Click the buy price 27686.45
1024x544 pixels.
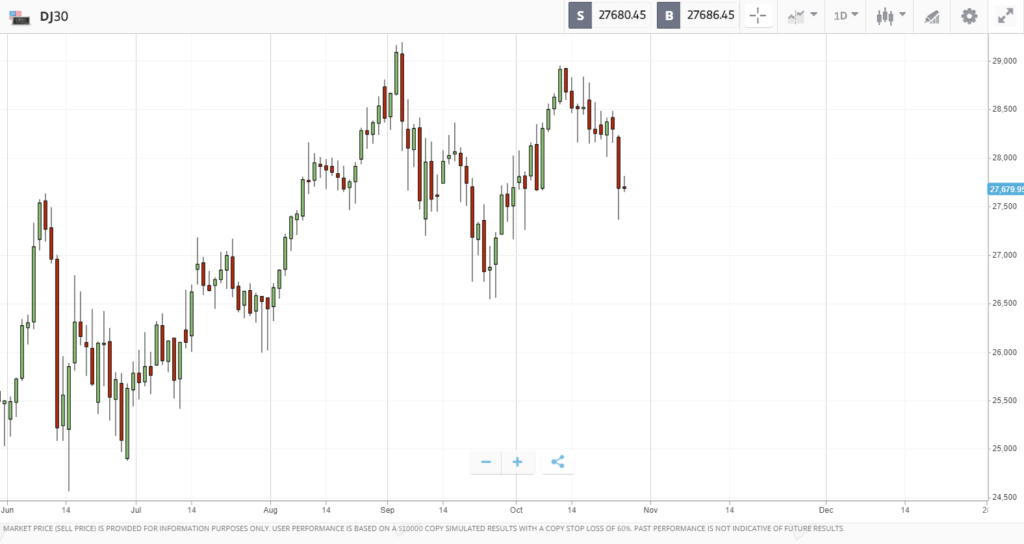point(711,16)
